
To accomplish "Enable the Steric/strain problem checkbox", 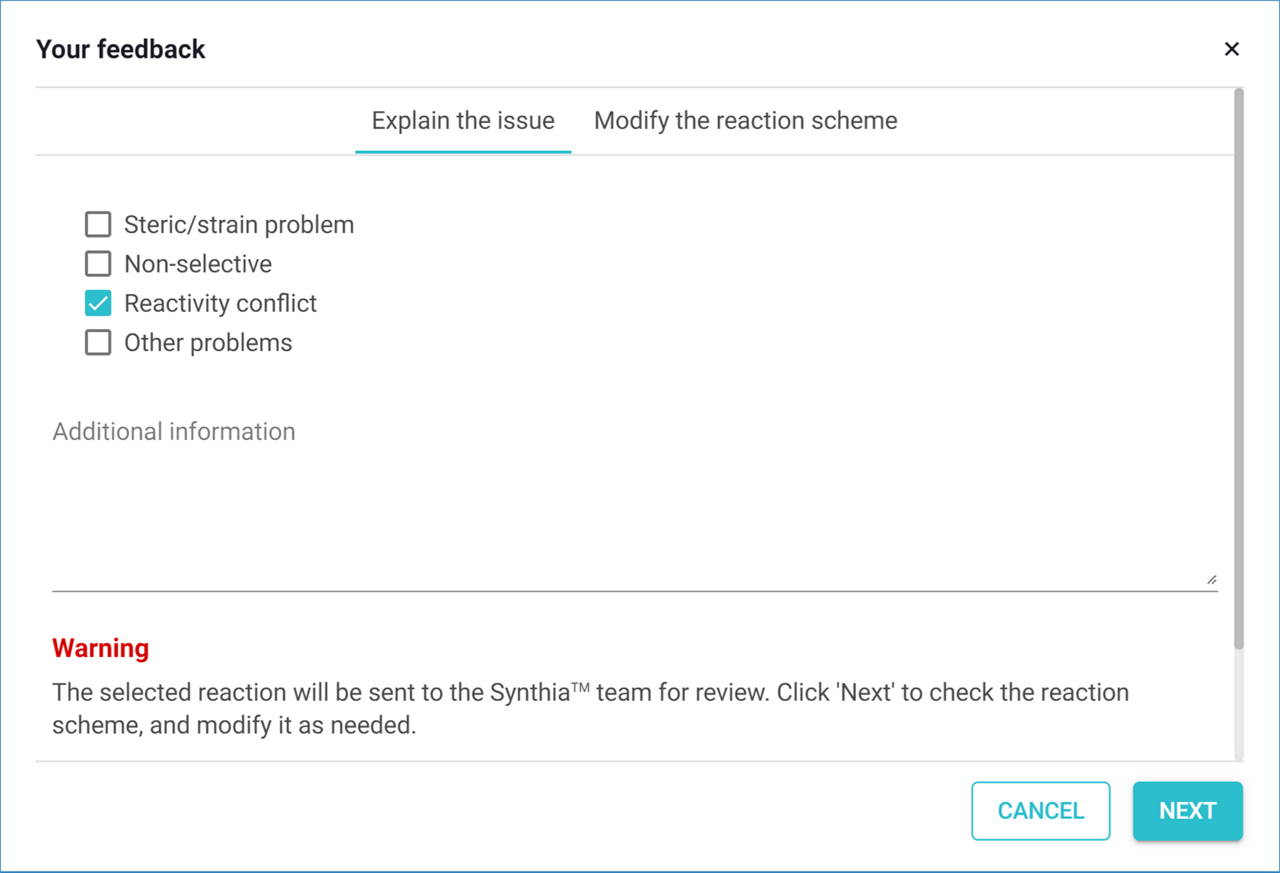I will pyautogui.click(x=98, y=225).
